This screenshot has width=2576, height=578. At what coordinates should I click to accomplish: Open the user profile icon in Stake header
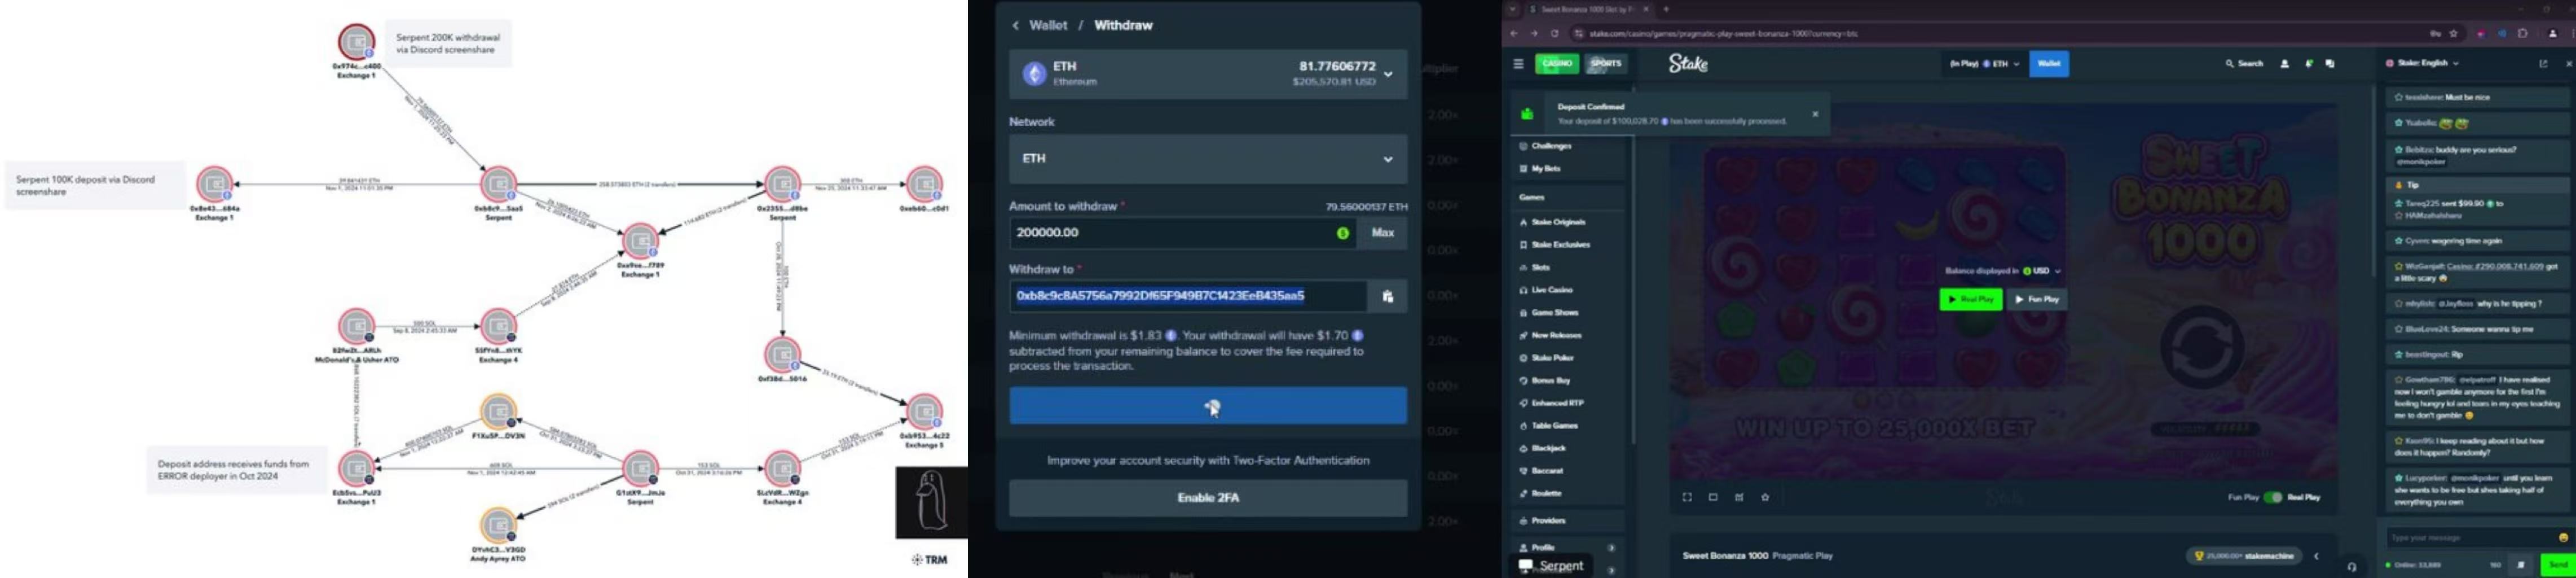pos(2284,64)
